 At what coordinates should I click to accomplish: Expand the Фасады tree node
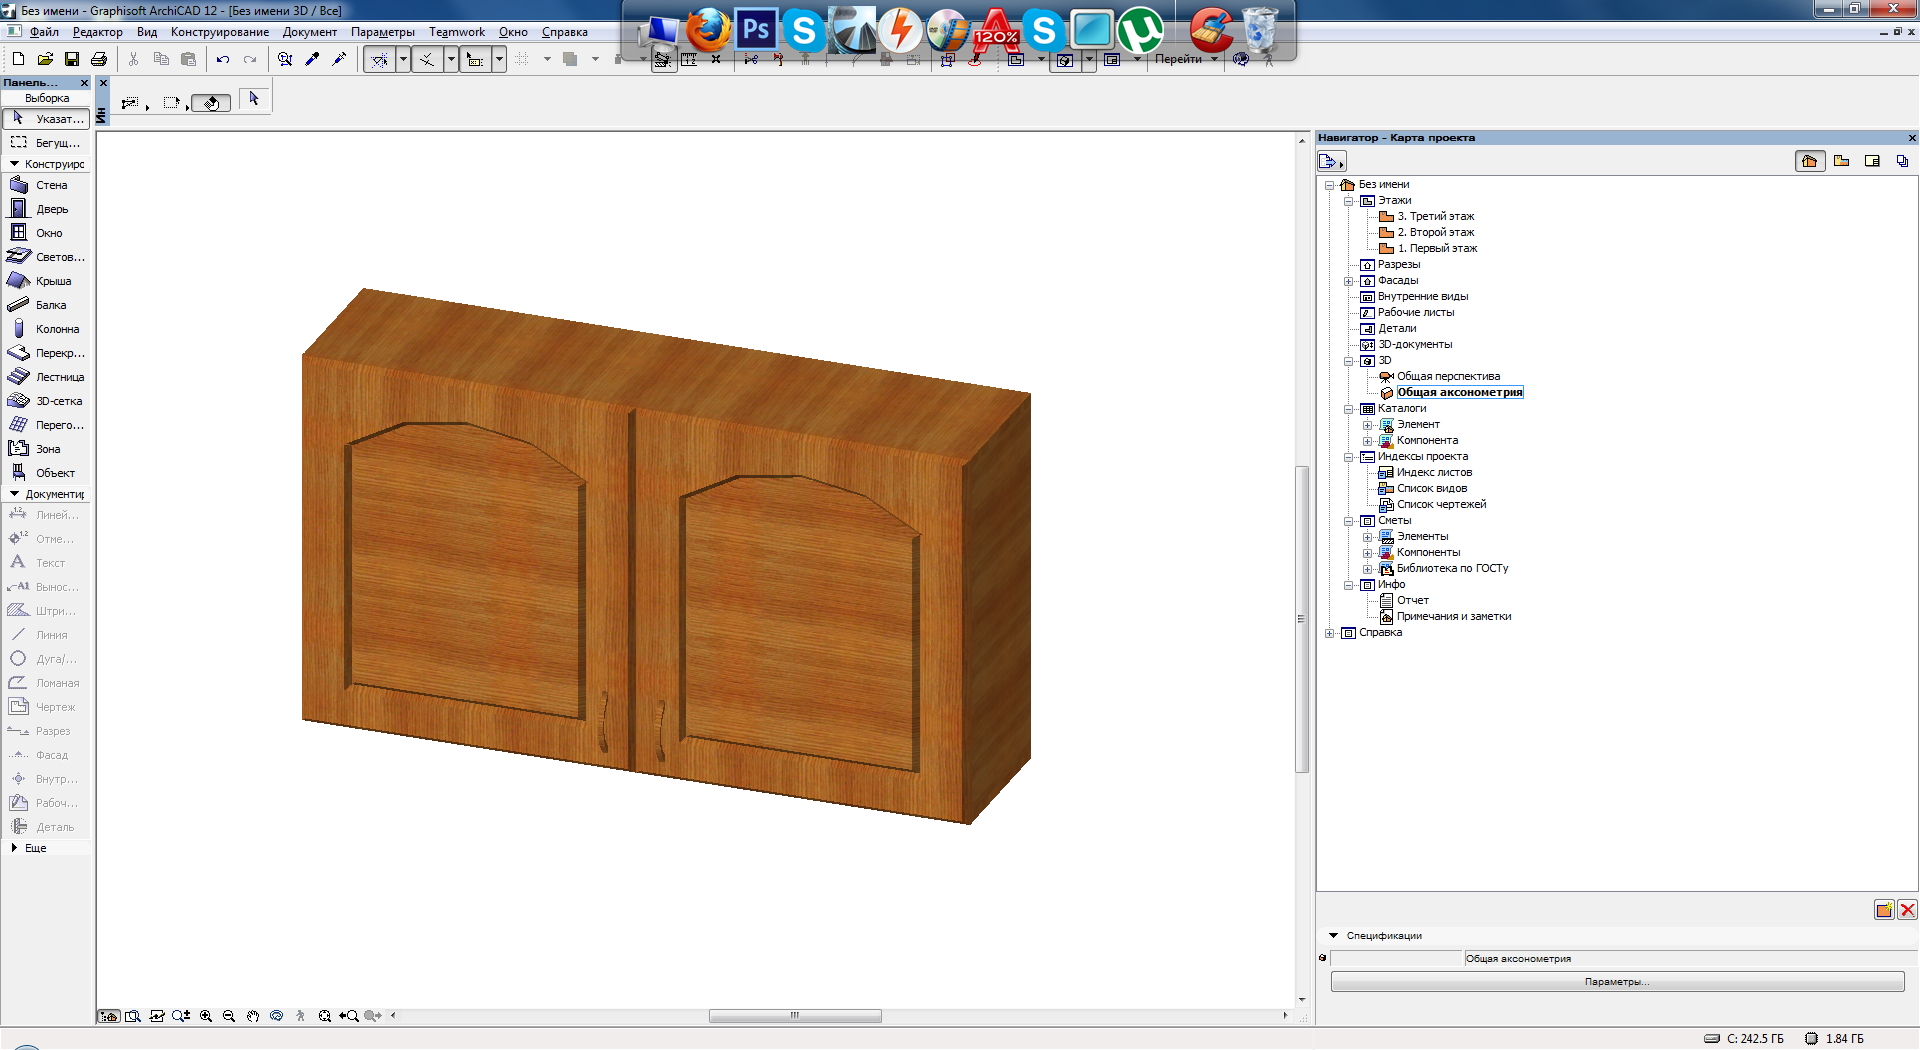(1348, 281)
